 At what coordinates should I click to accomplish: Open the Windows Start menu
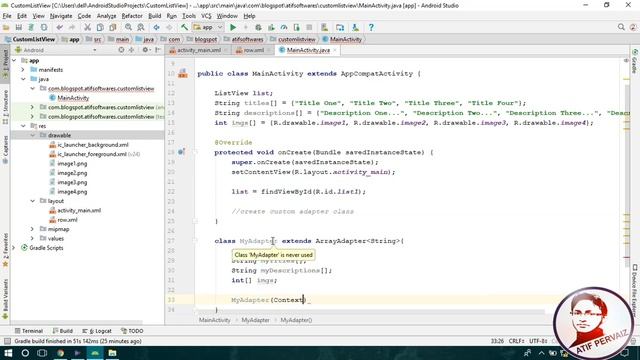tap(8, 353)
